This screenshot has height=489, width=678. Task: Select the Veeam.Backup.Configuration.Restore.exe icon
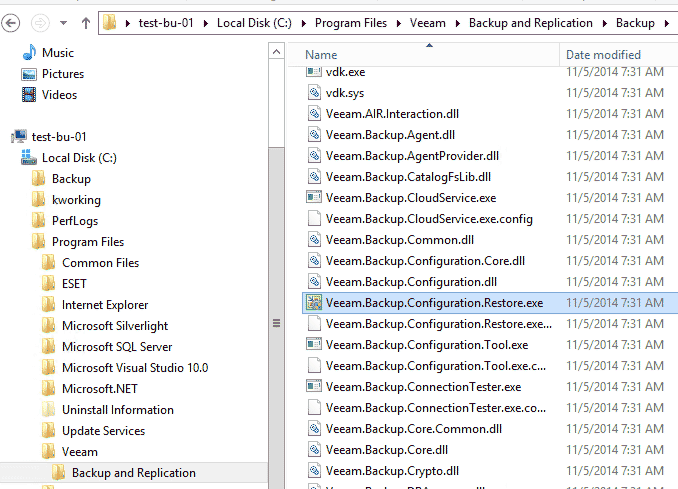coord(314,303)
